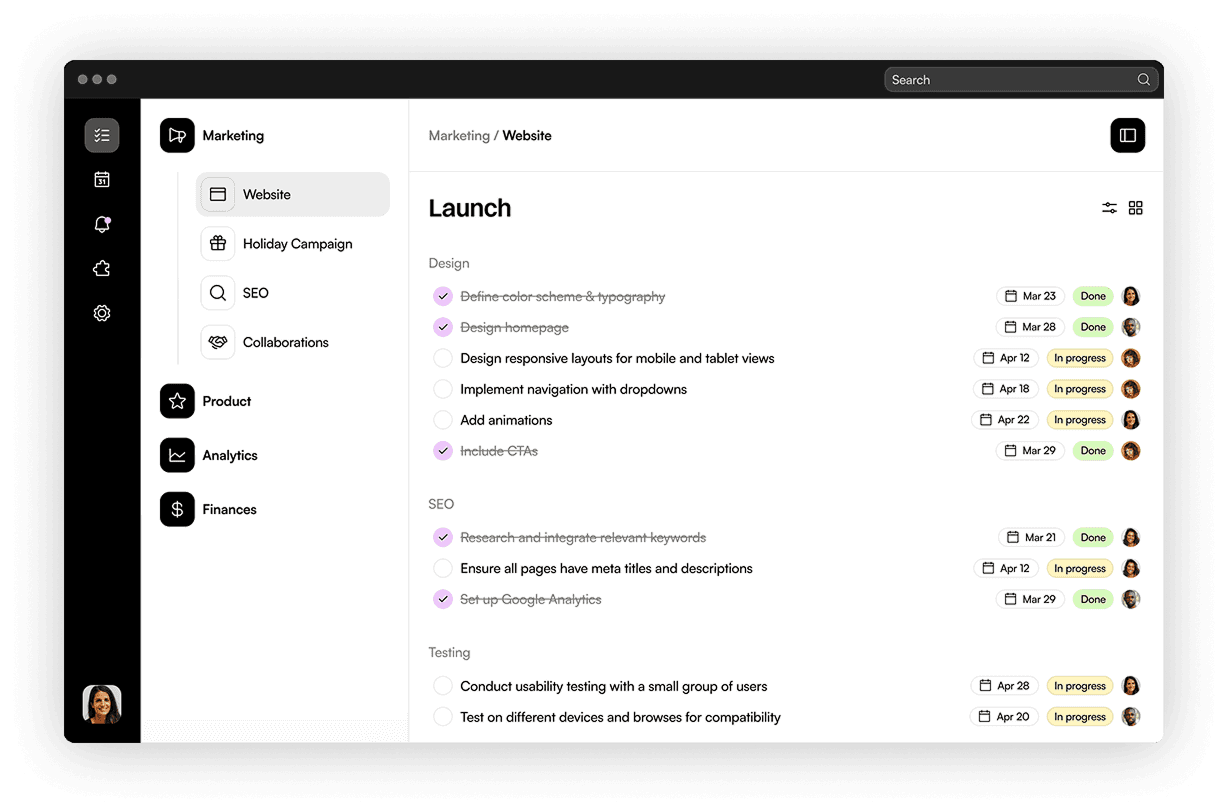Switch to the SEO page under Marketing
This screenshot has width=1228, height=811.
[256, 292]
